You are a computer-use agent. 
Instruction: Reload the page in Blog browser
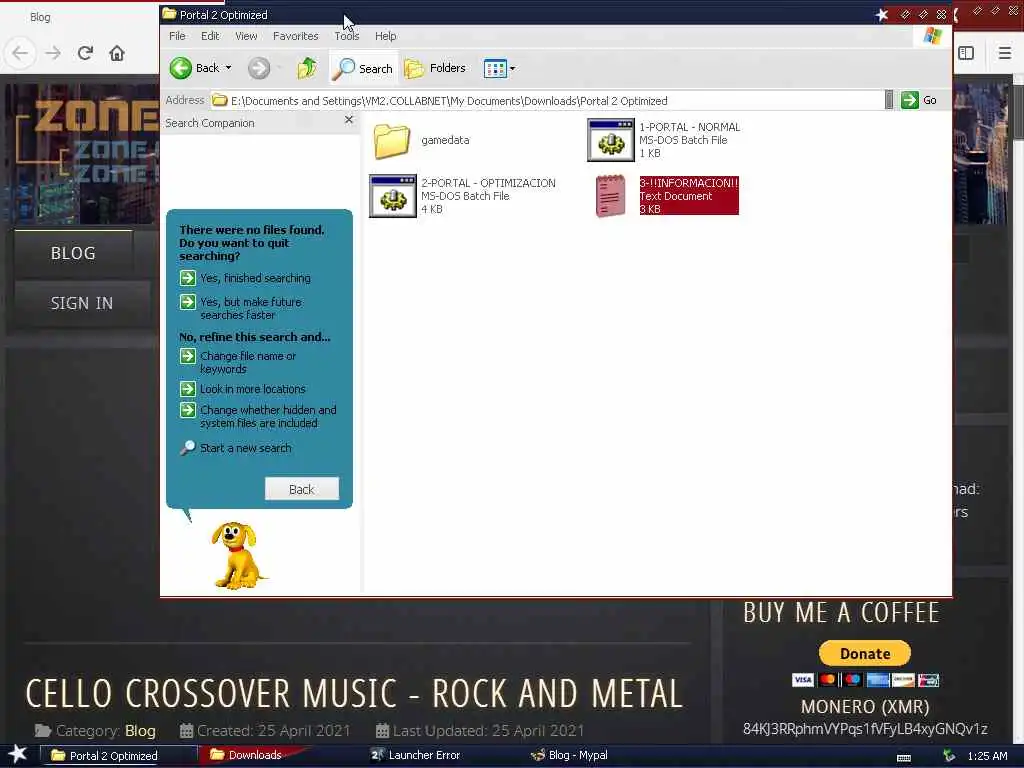coord(85,53)
